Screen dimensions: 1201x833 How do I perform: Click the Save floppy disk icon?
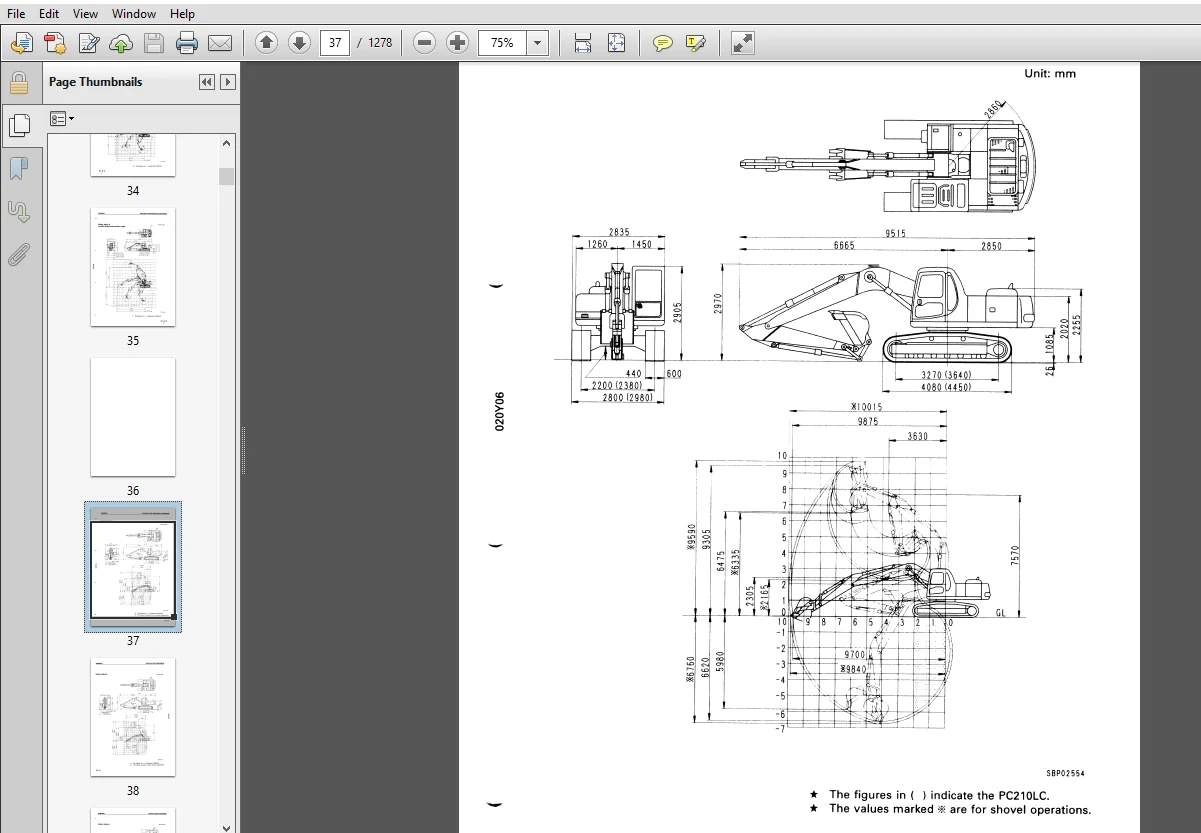point(153,43)
